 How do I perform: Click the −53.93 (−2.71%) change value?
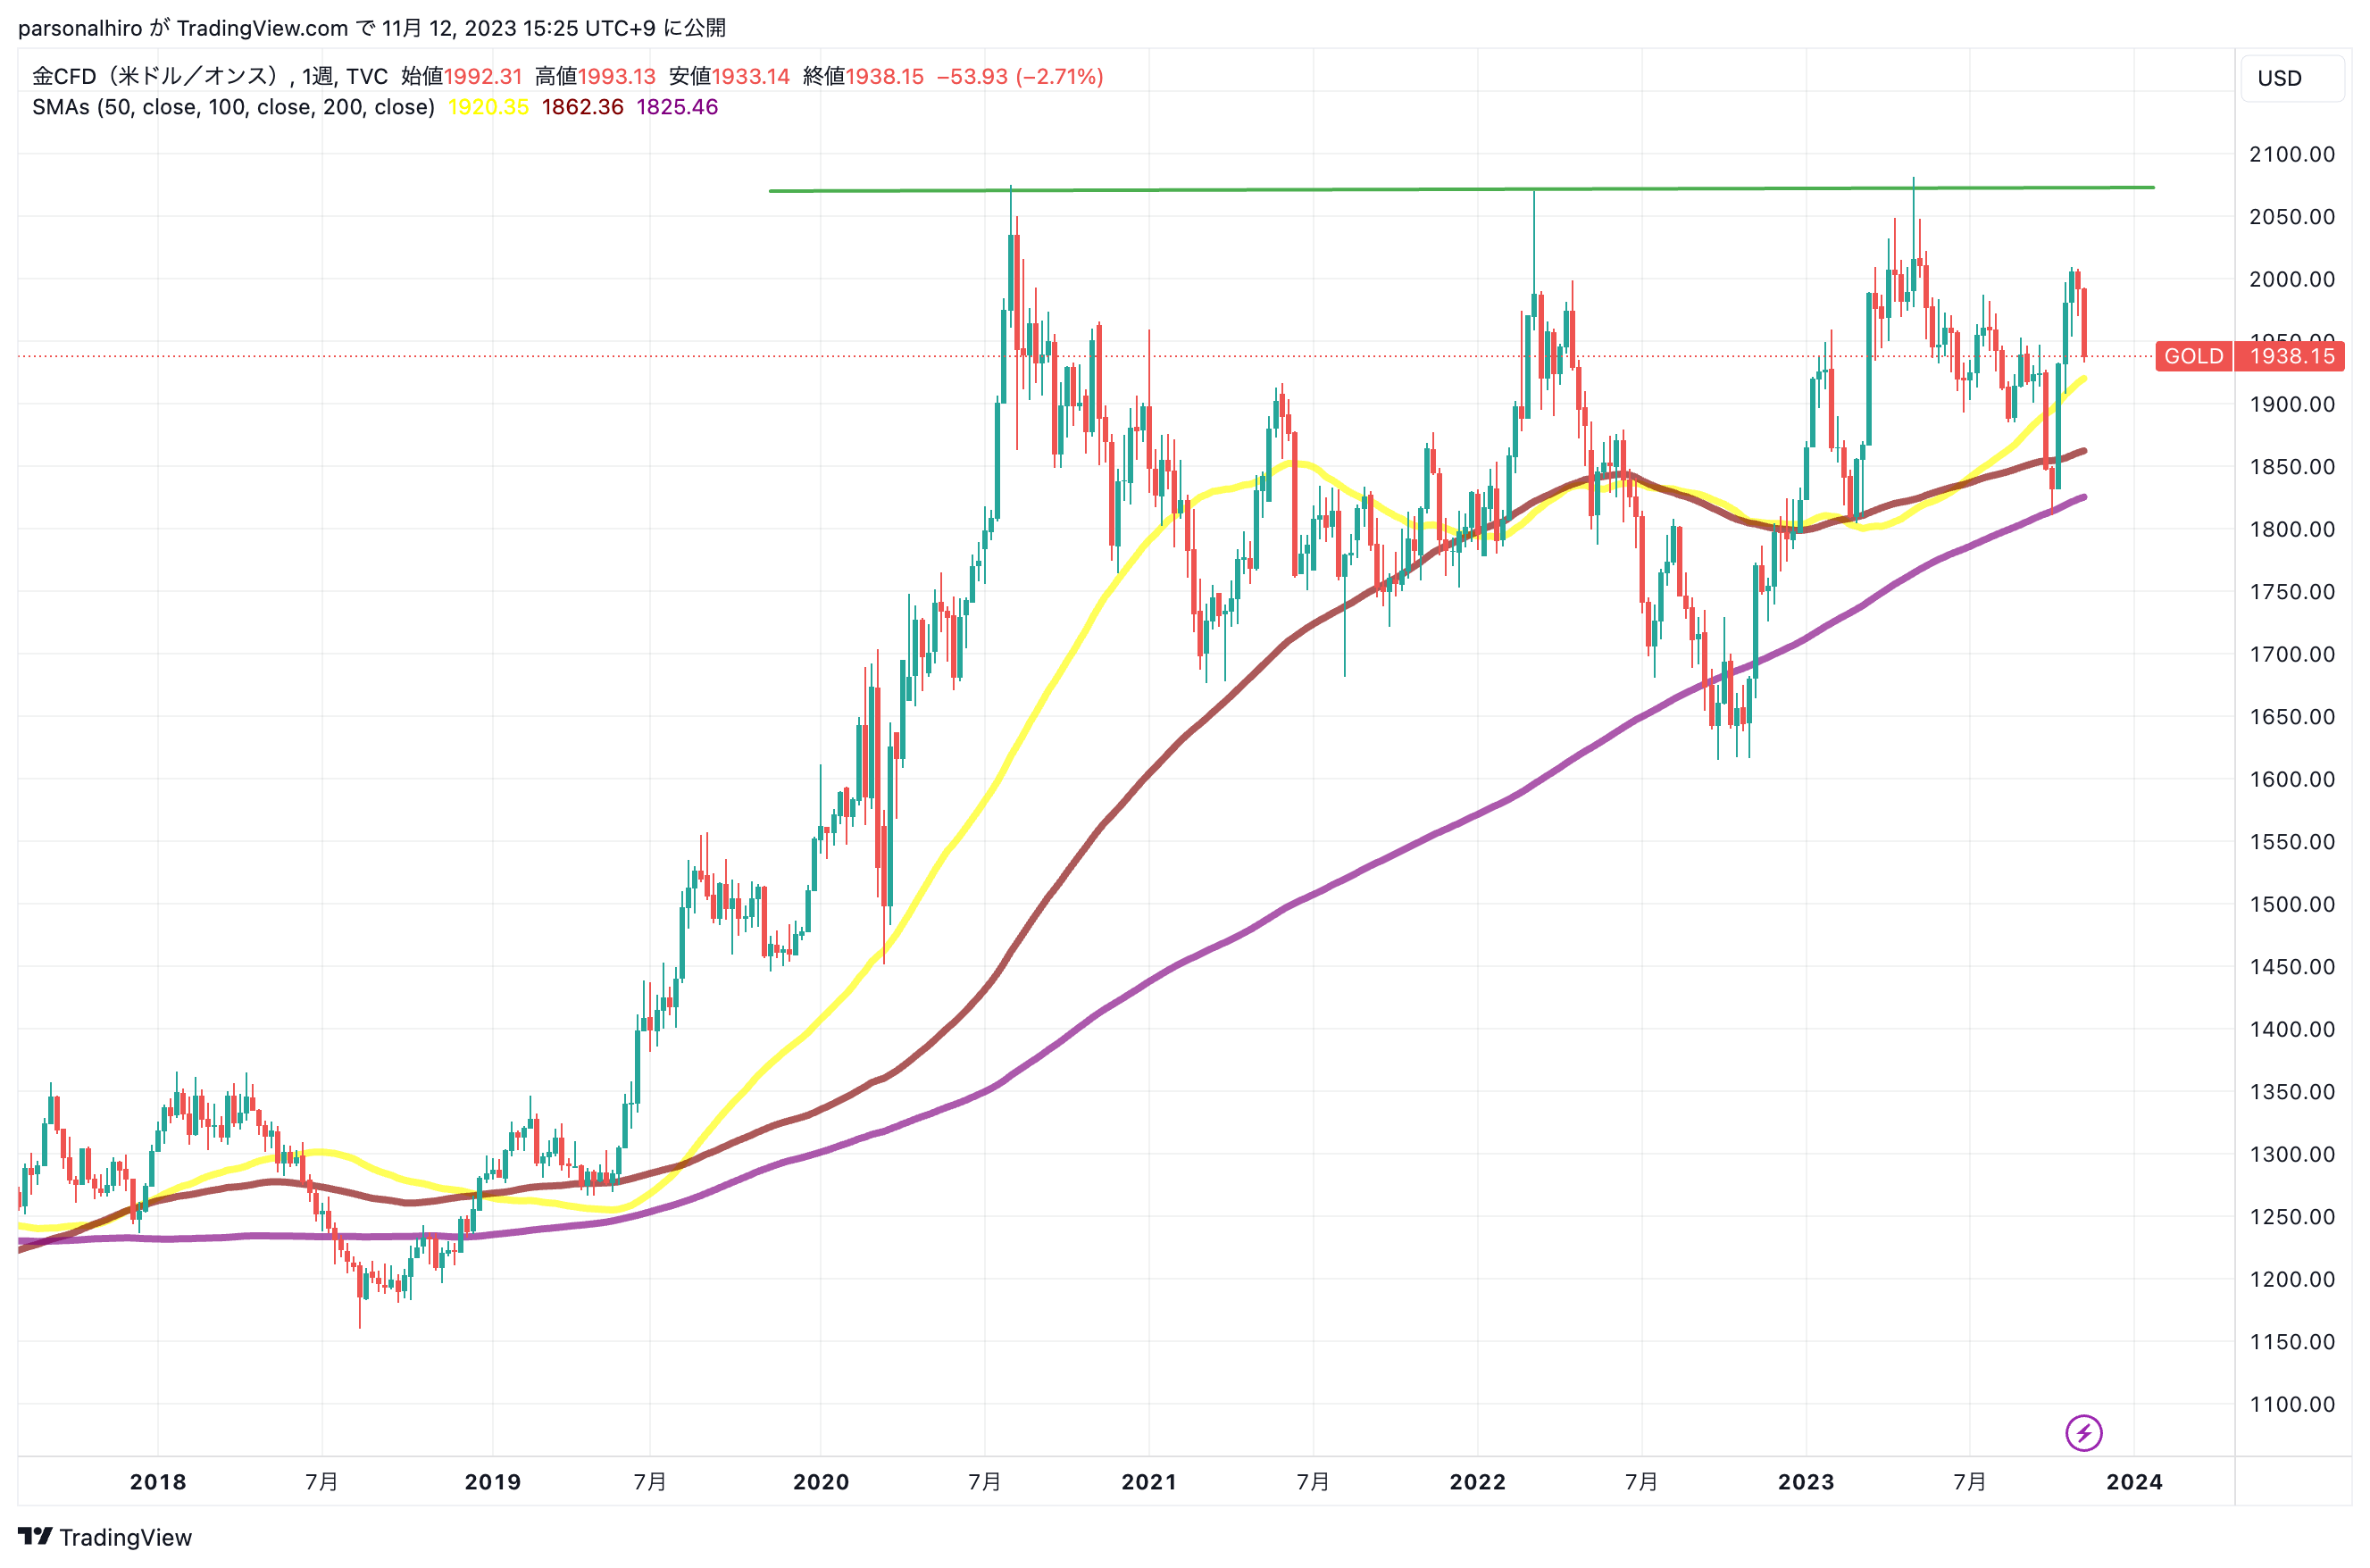(x=1019, y=76)
